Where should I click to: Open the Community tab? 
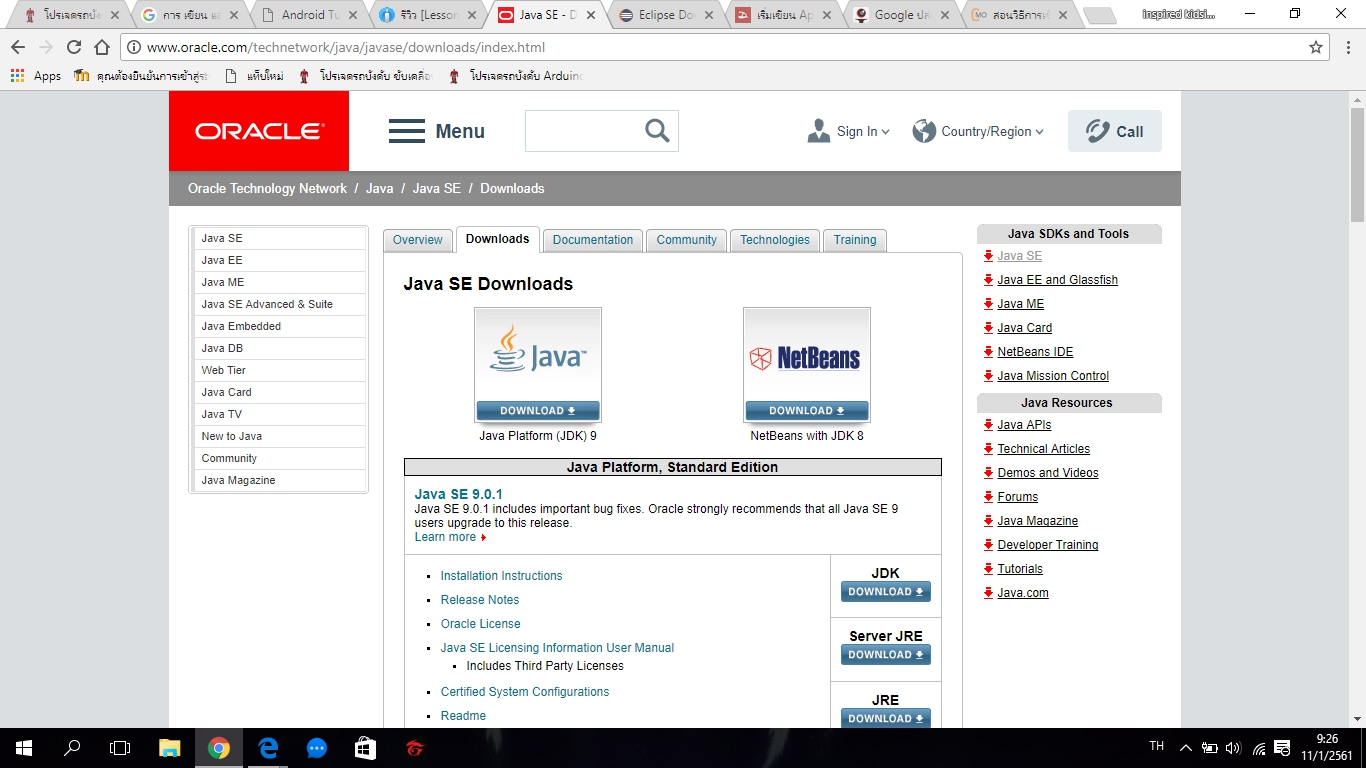point(687,240)
